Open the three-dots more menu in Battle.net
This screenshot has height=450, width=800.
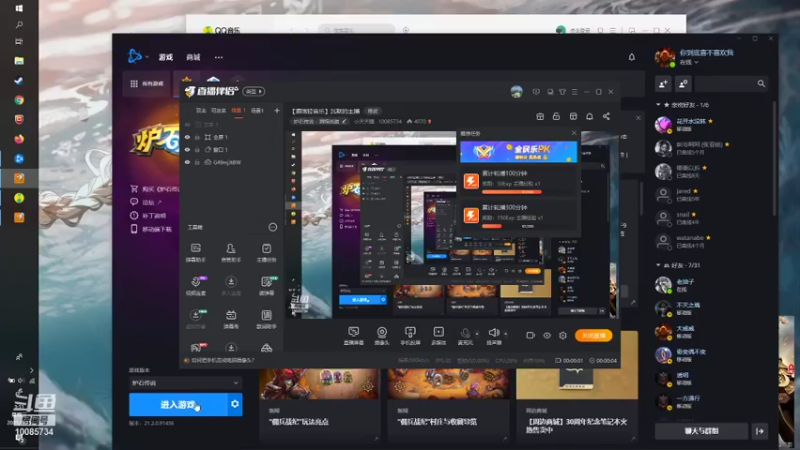point(219,57)
